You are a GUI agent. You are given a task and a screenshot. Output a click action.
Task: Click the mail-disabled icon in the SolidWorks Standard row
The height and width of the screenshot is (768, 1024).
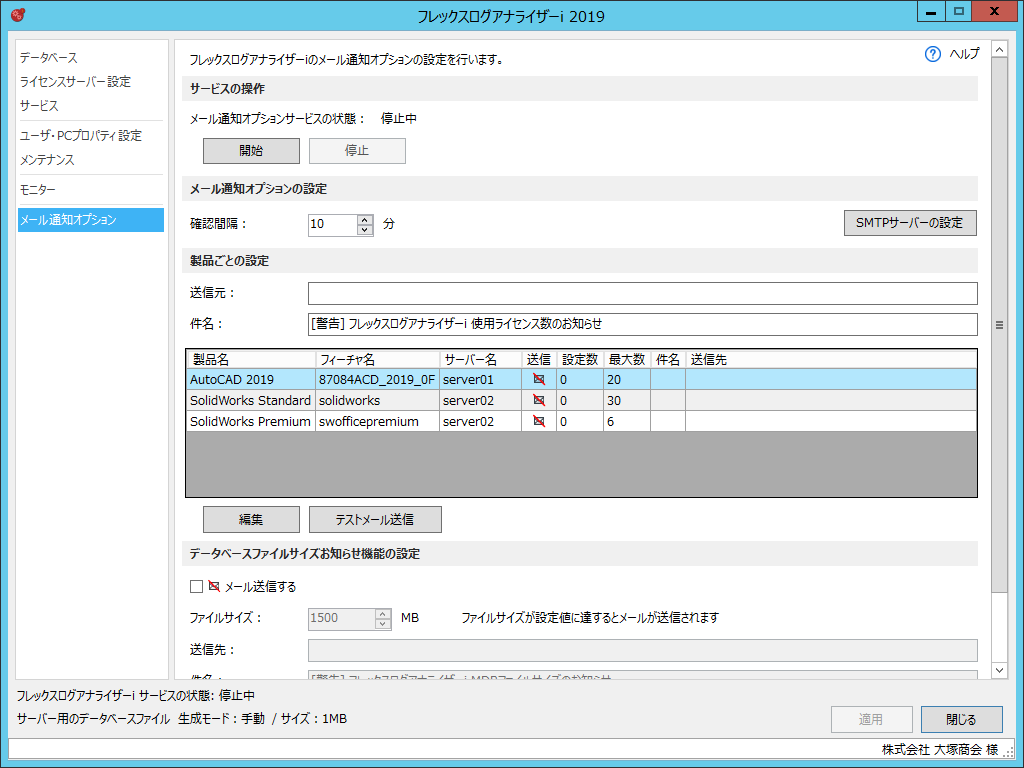coord(539,400)
